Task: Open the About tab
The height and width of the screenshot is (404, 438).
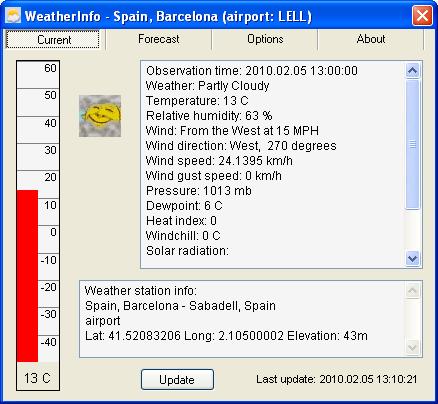Action: [x=371, y=39]
